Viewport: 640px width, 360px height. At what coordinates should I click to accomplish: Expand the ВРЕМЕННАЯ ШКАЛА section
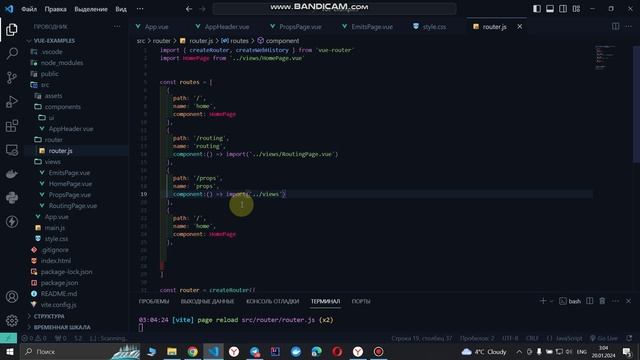tap(62, 327)
